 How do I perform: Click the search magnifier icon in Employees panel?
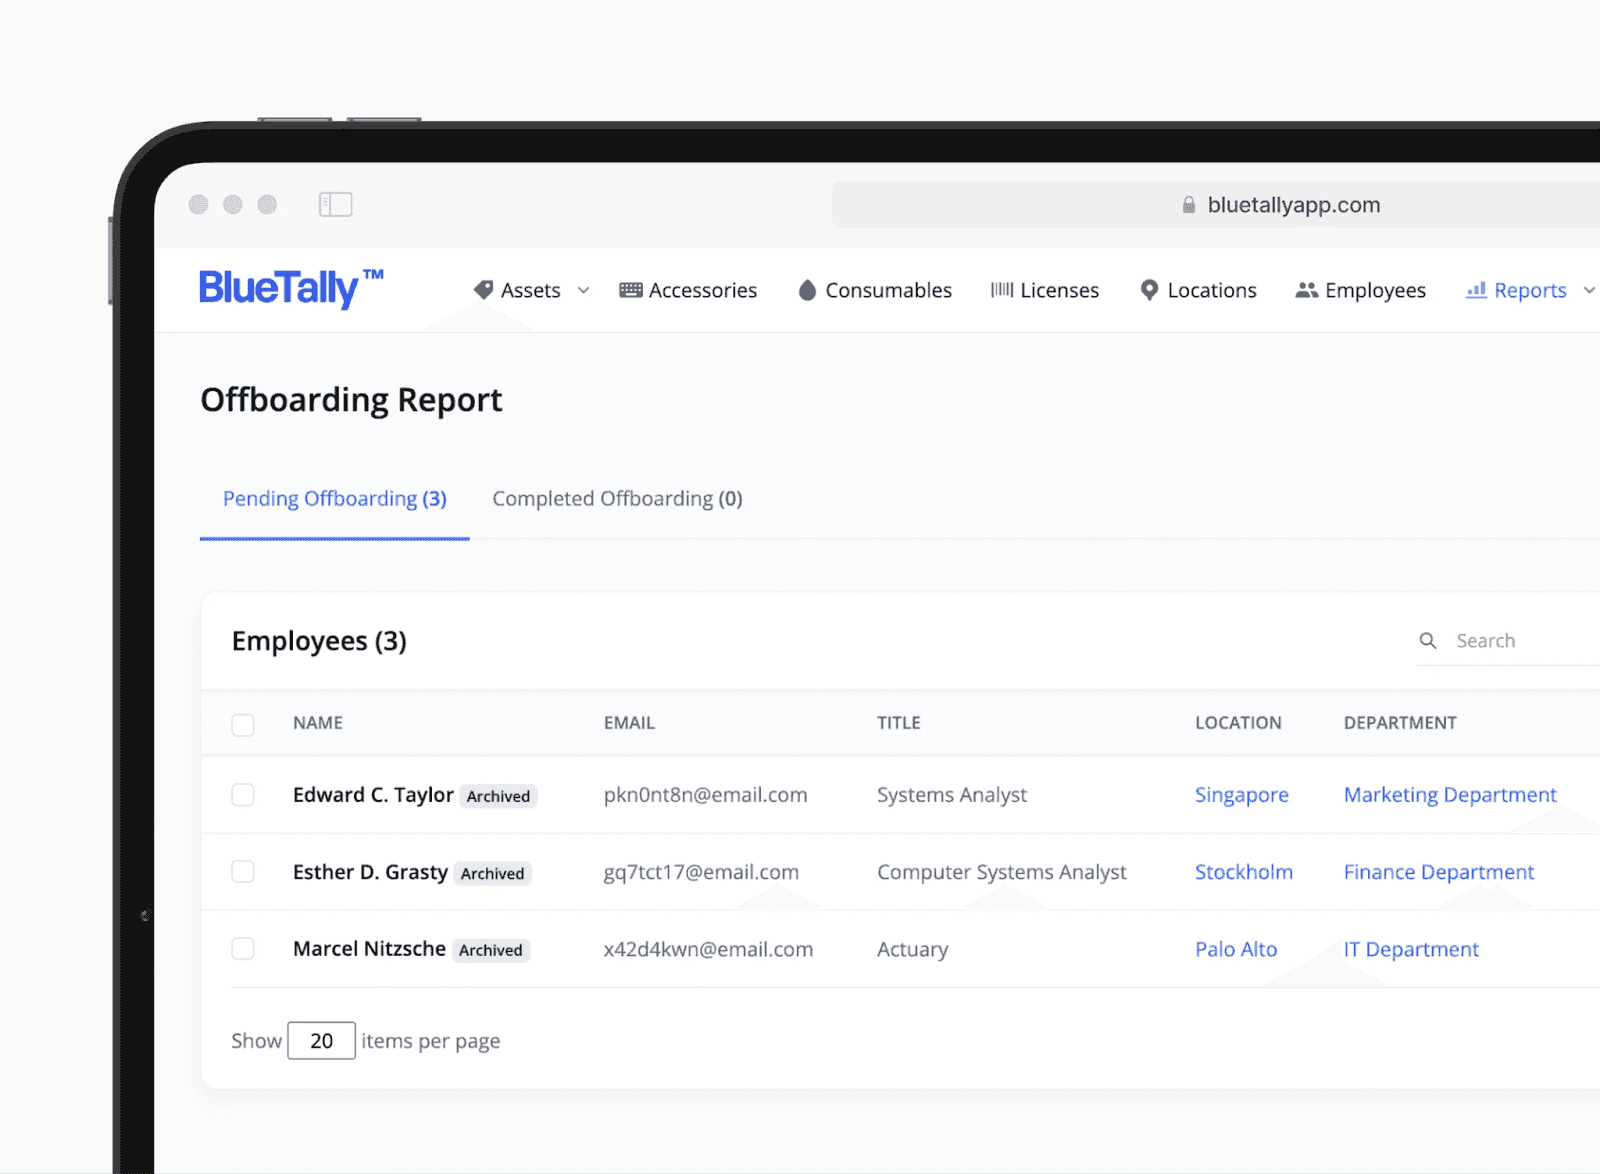(x=1427, y=640)
